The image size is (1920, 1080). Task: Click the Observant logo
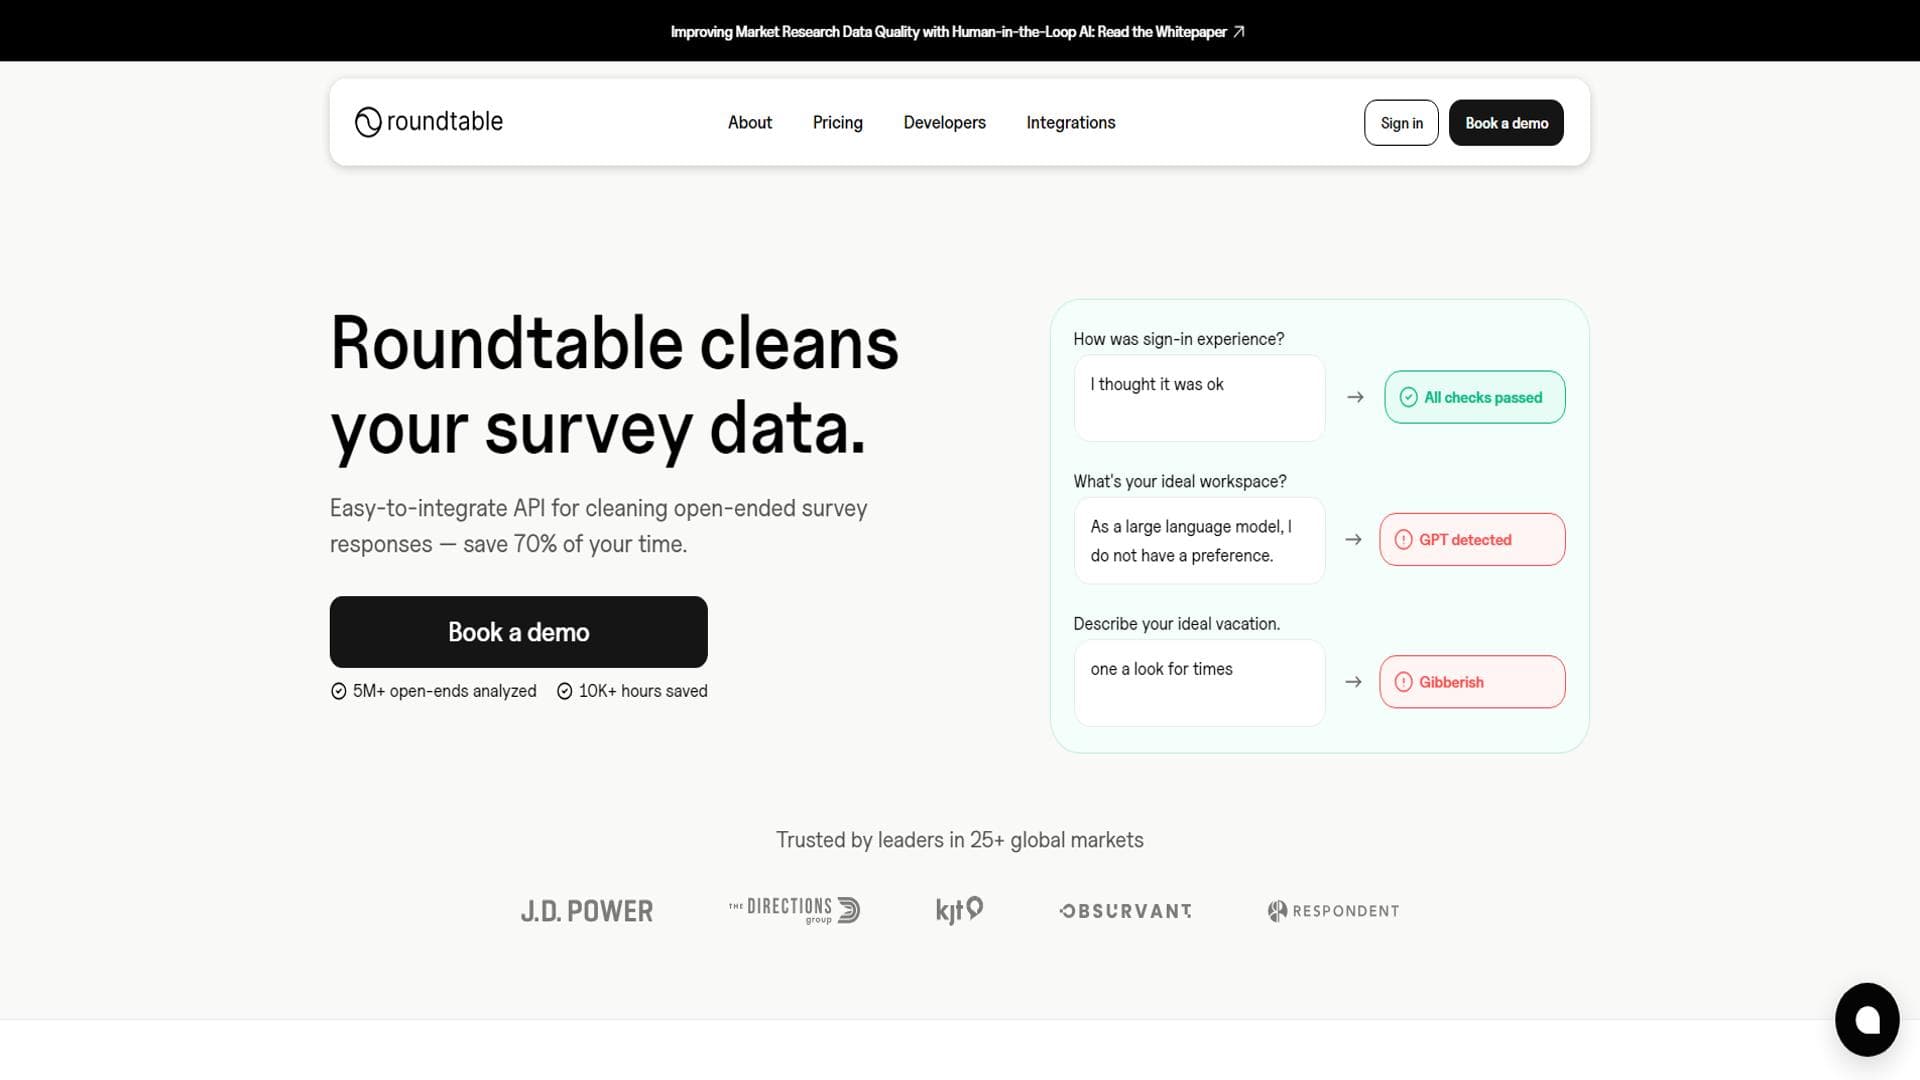tap(1126, 911)
